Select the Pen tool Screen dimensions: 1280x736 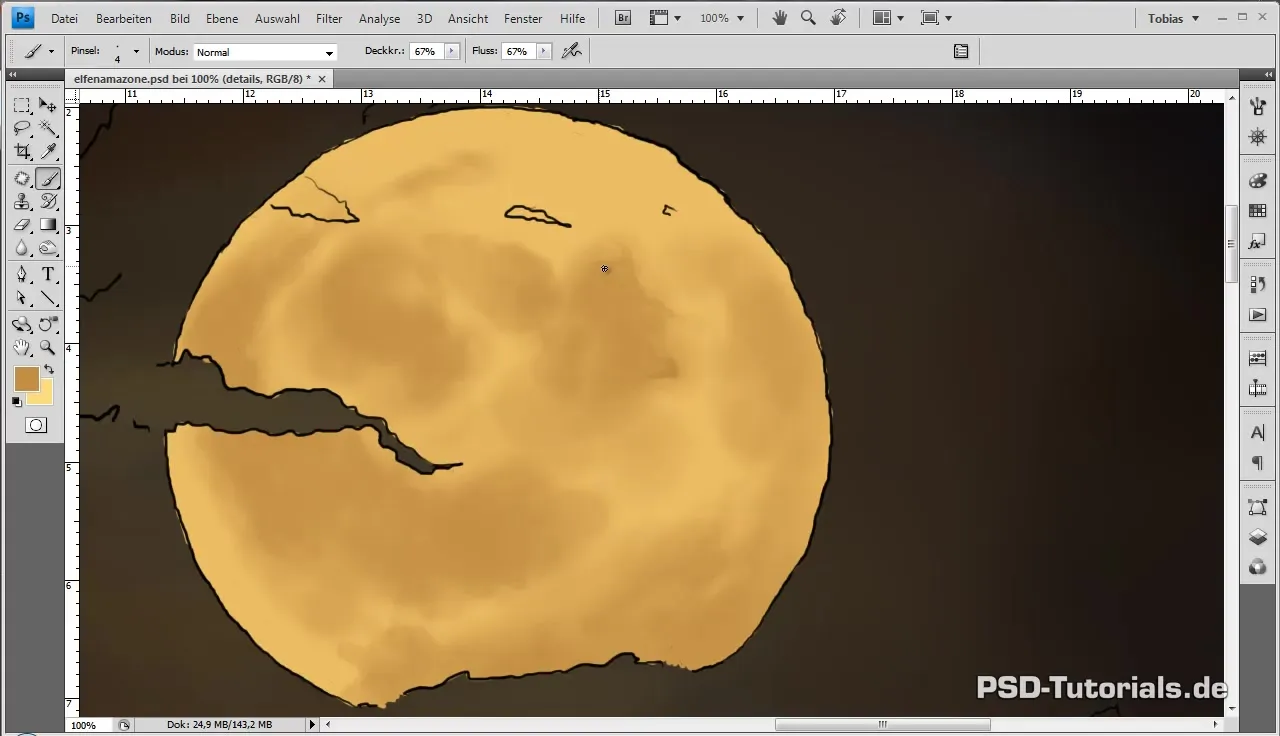22,274
